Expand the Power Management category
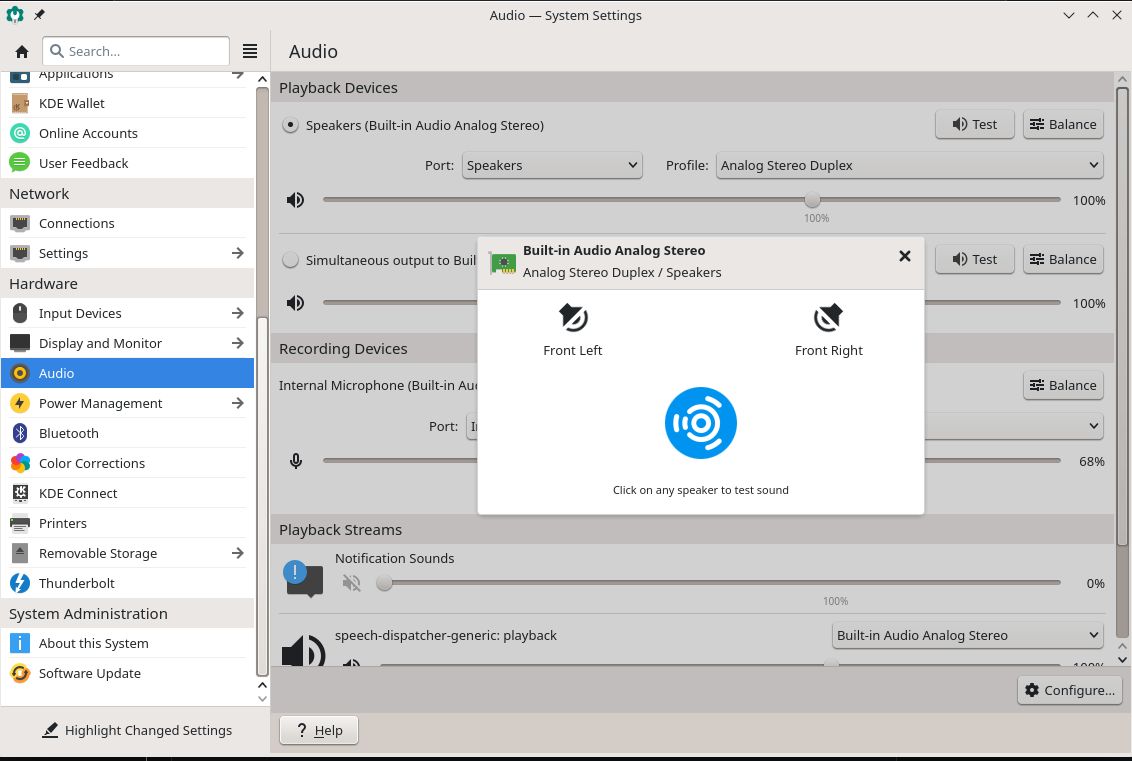Viewport: 1132px width, 761px height. coord(238,403)
